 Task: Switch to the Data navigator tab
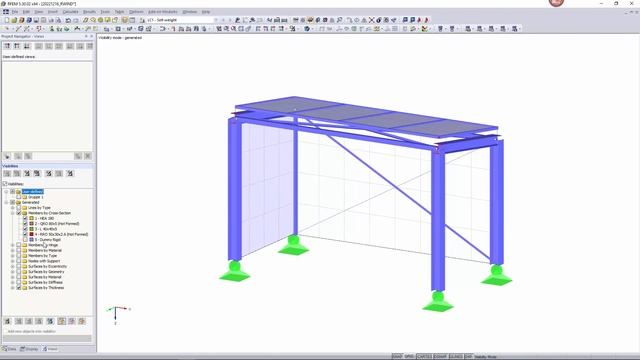click(9, 349)
